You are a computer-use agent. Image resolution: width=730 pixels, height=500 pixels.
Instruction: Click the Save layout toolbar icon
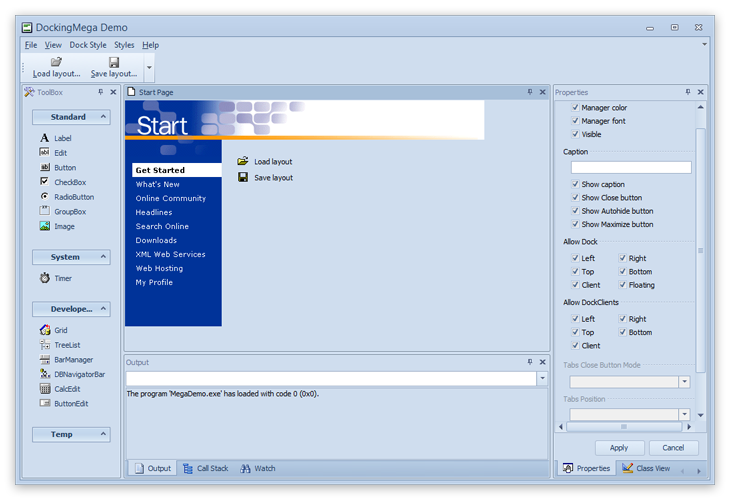114,62
